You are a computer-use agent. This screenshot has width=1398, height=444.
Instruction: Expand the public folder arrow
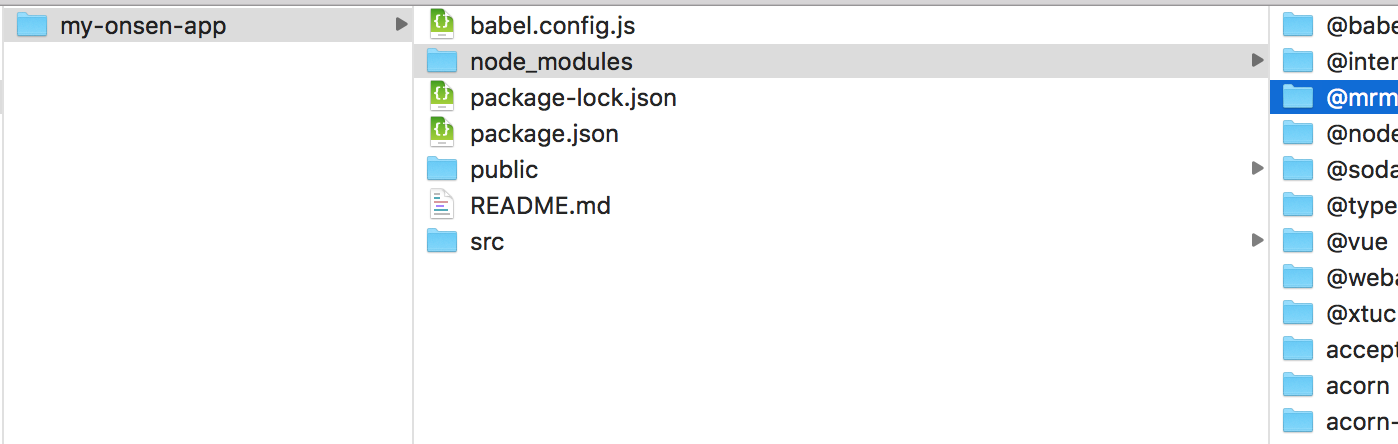(1257, 169)
